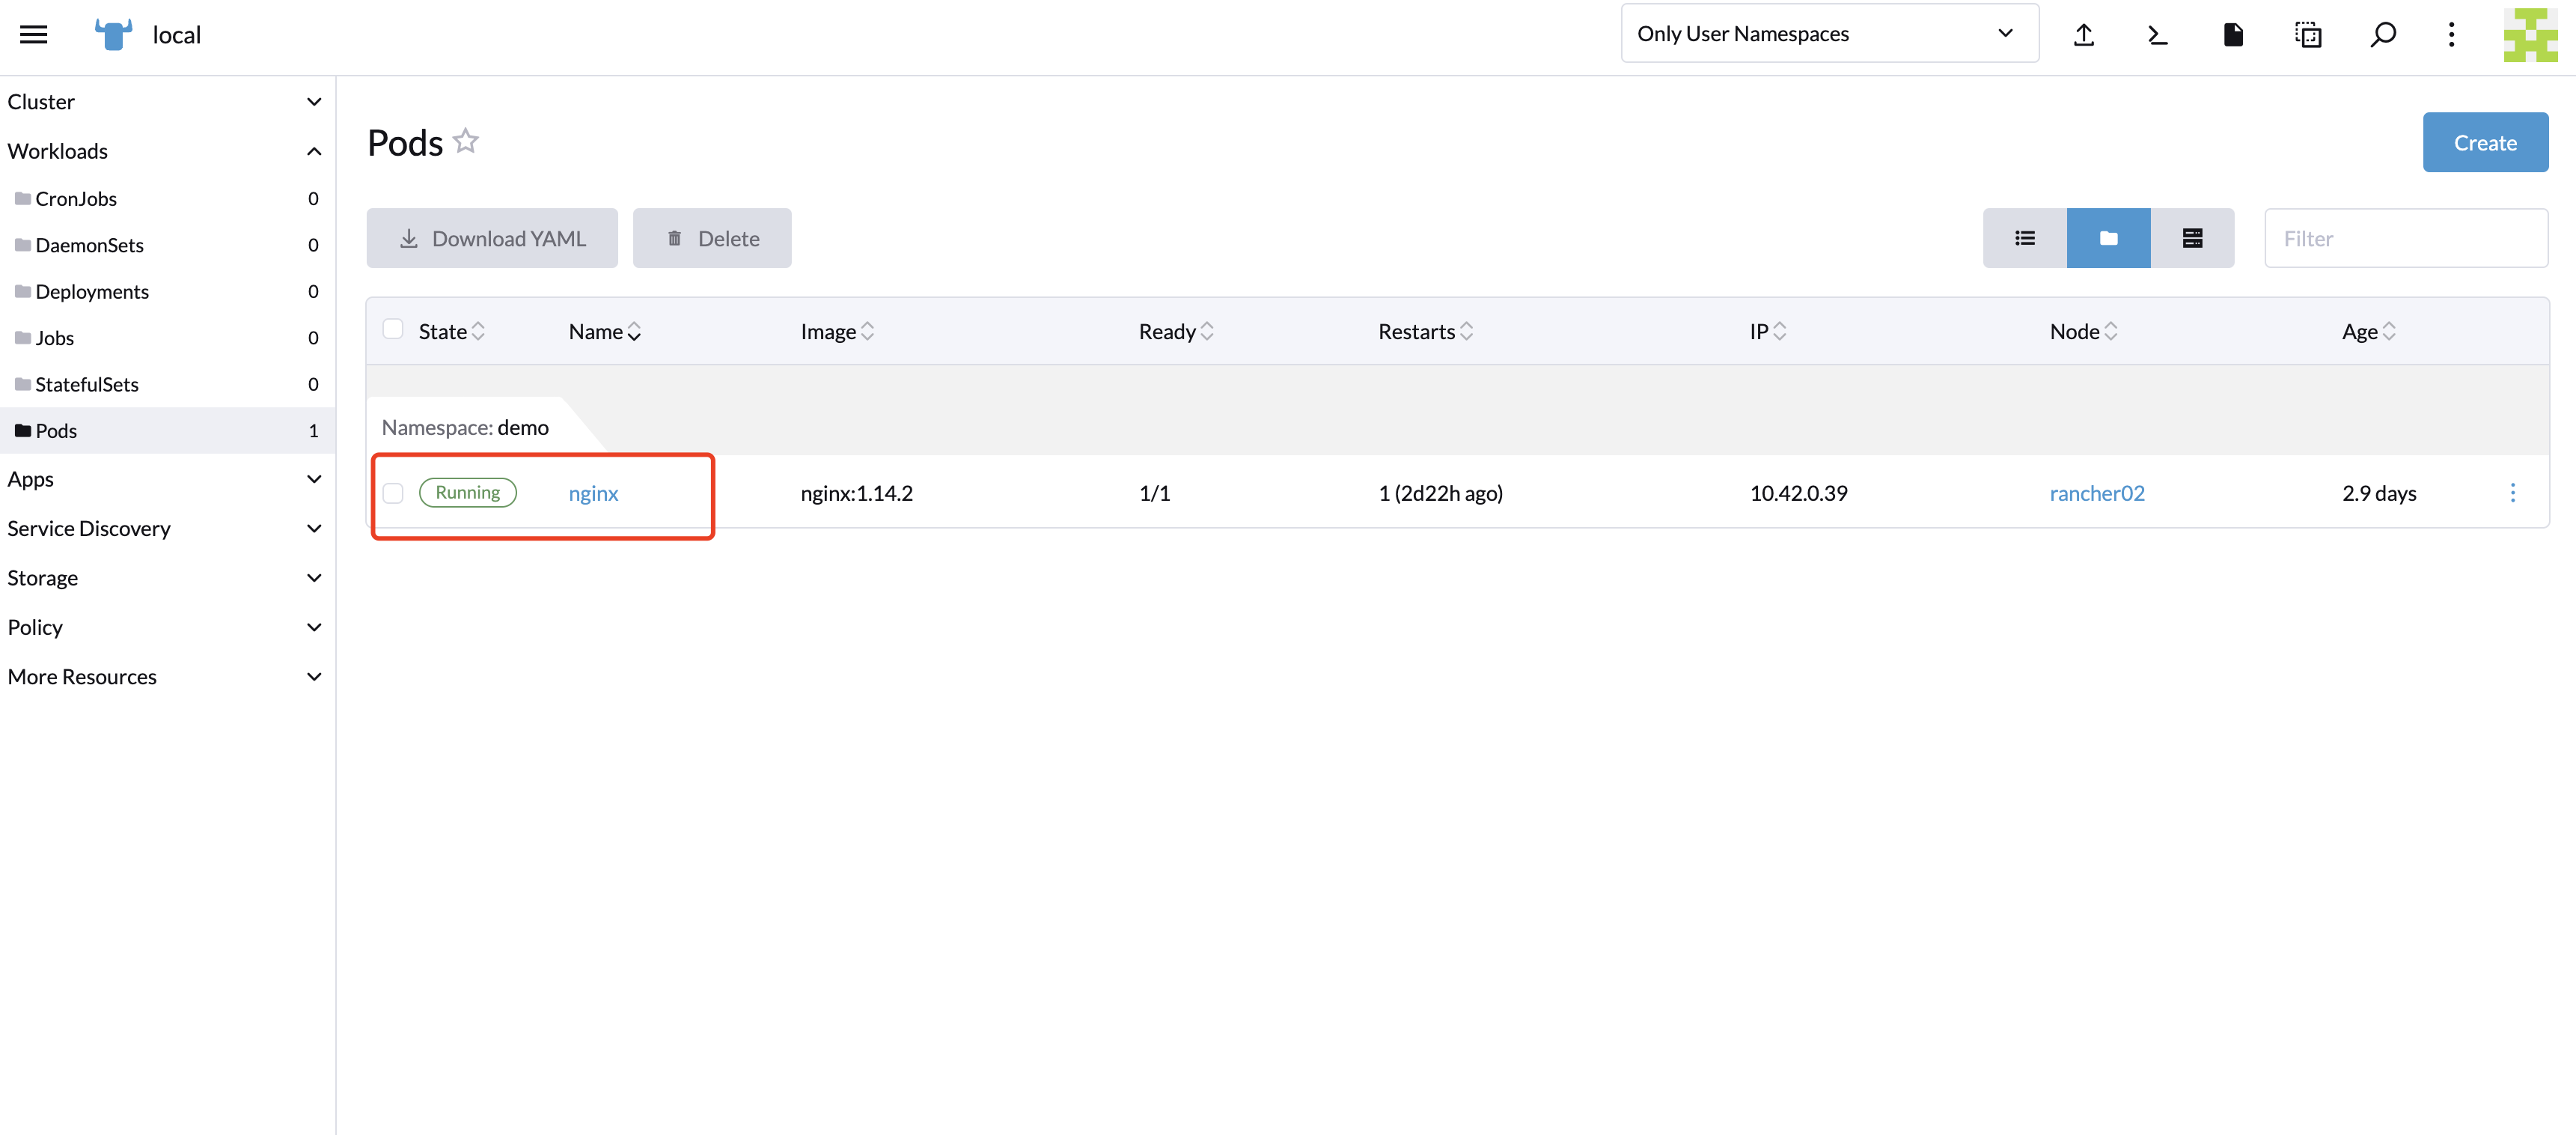
Task: Check the nginx pod row checkbox
Action: (393, 492)
